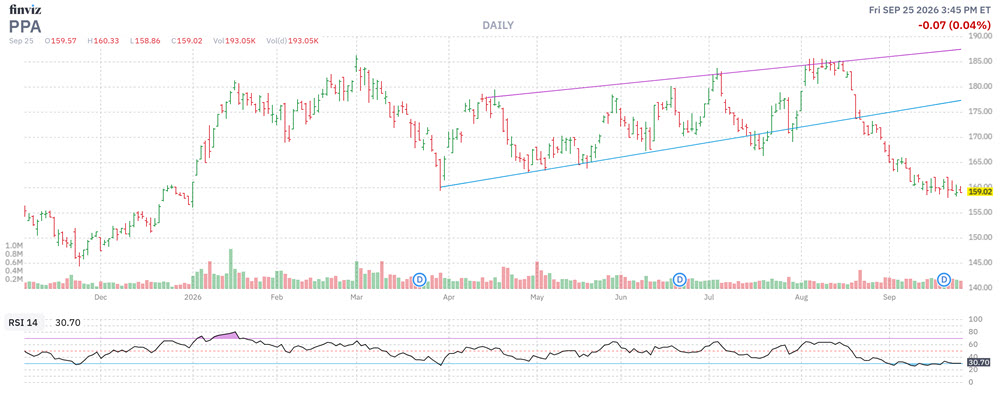Click the Aug month axis label
Image resolution: width=1000 pixels, height=393 pixels.
802,297
